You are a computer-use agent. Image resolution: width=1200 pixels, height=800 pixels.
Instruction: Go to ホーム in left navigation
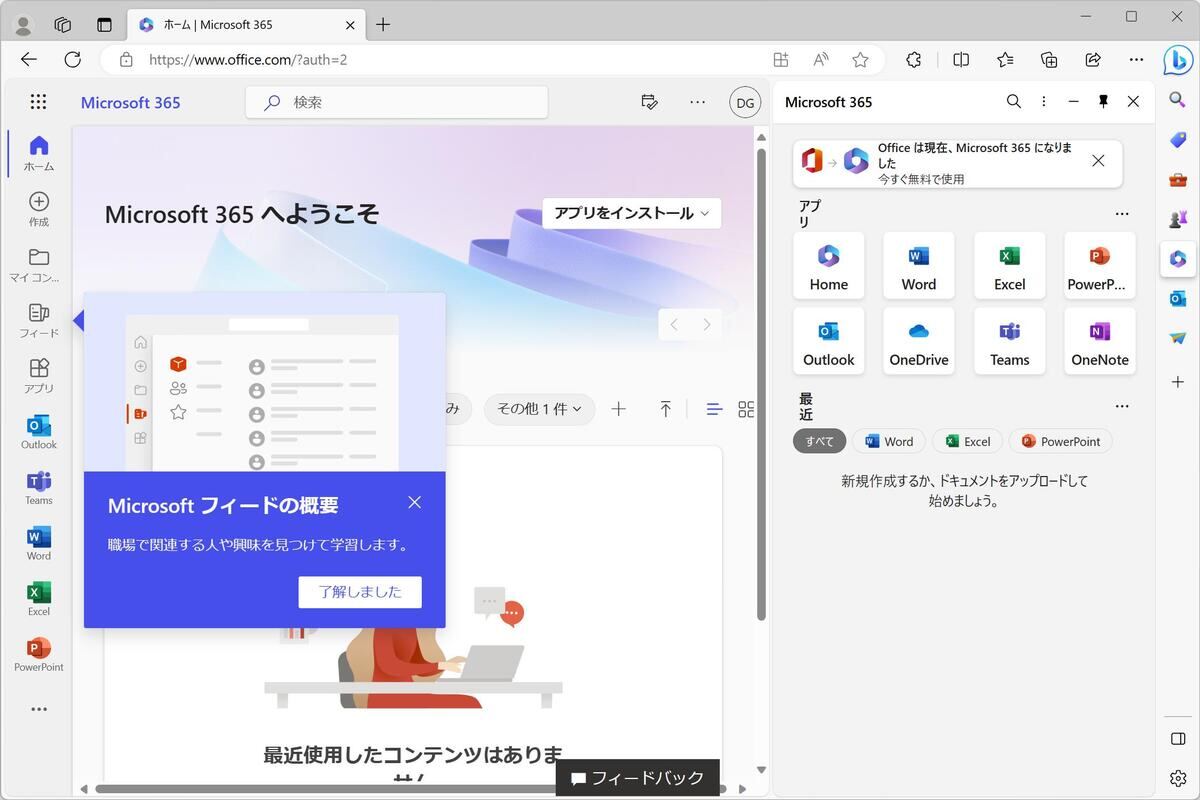[39, 153]
